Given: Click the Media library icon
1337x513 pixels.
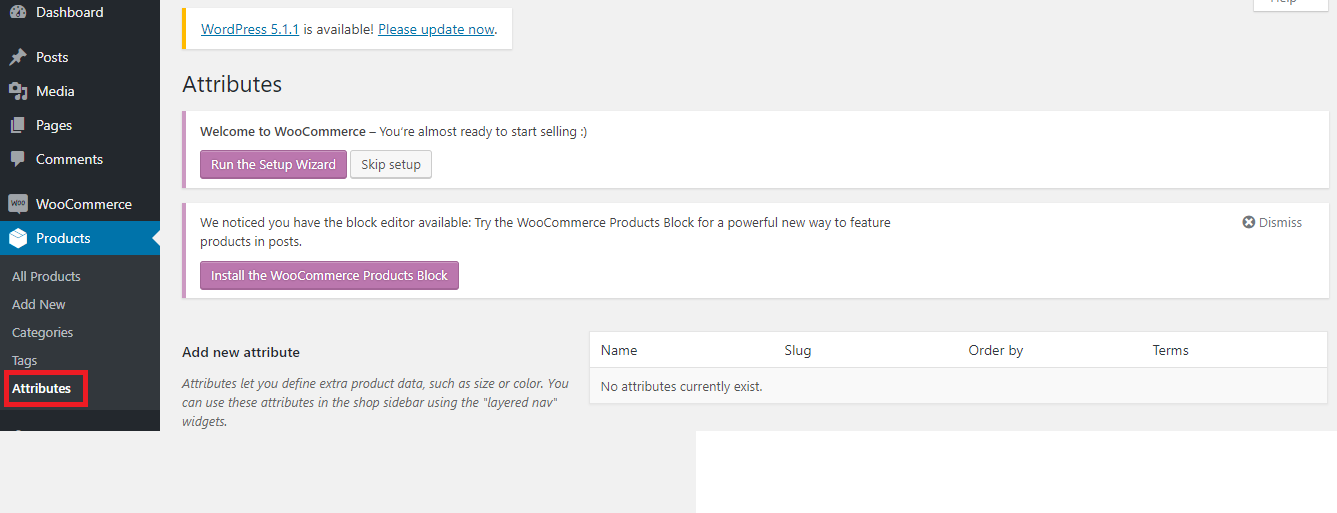Looking at the screenshot, I should pyautogui.click(x=18, y=91).
